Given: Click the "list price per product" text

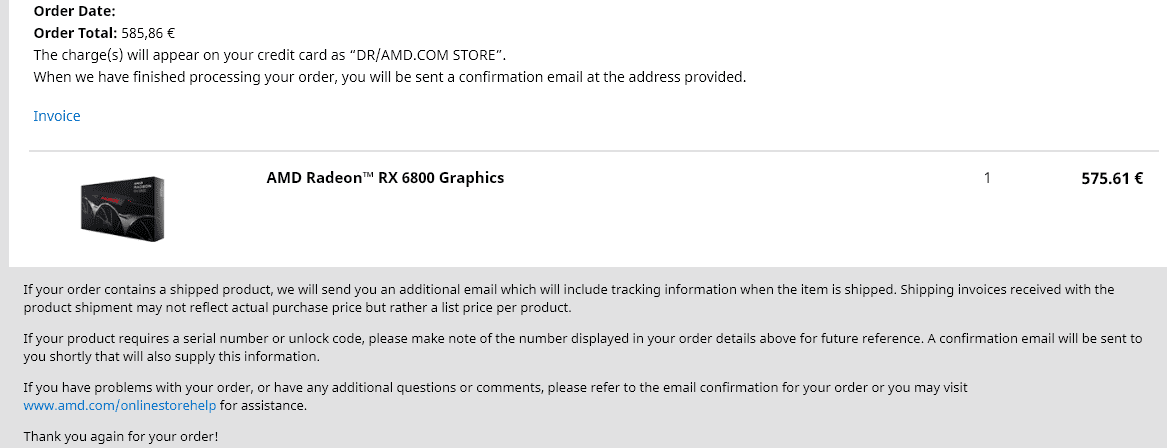Looking at the screenshot, I should pos(505,307).
